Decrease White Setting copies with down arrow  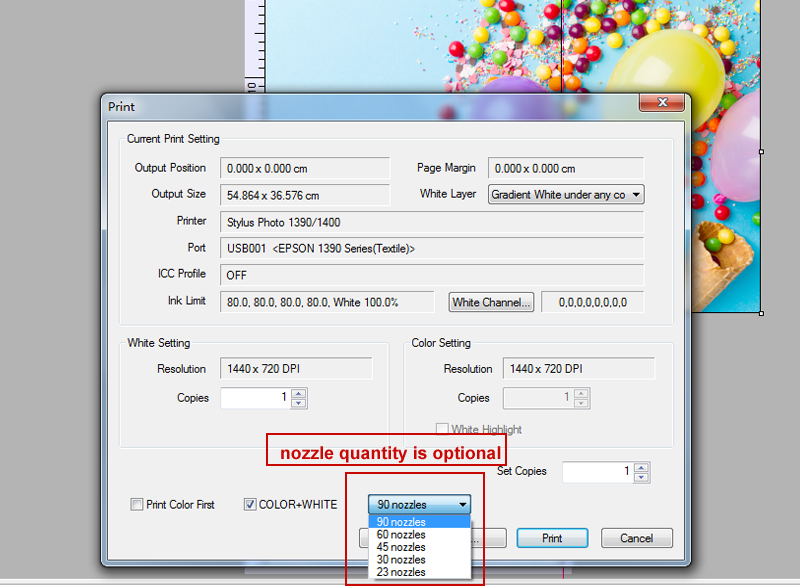(299, 403)
